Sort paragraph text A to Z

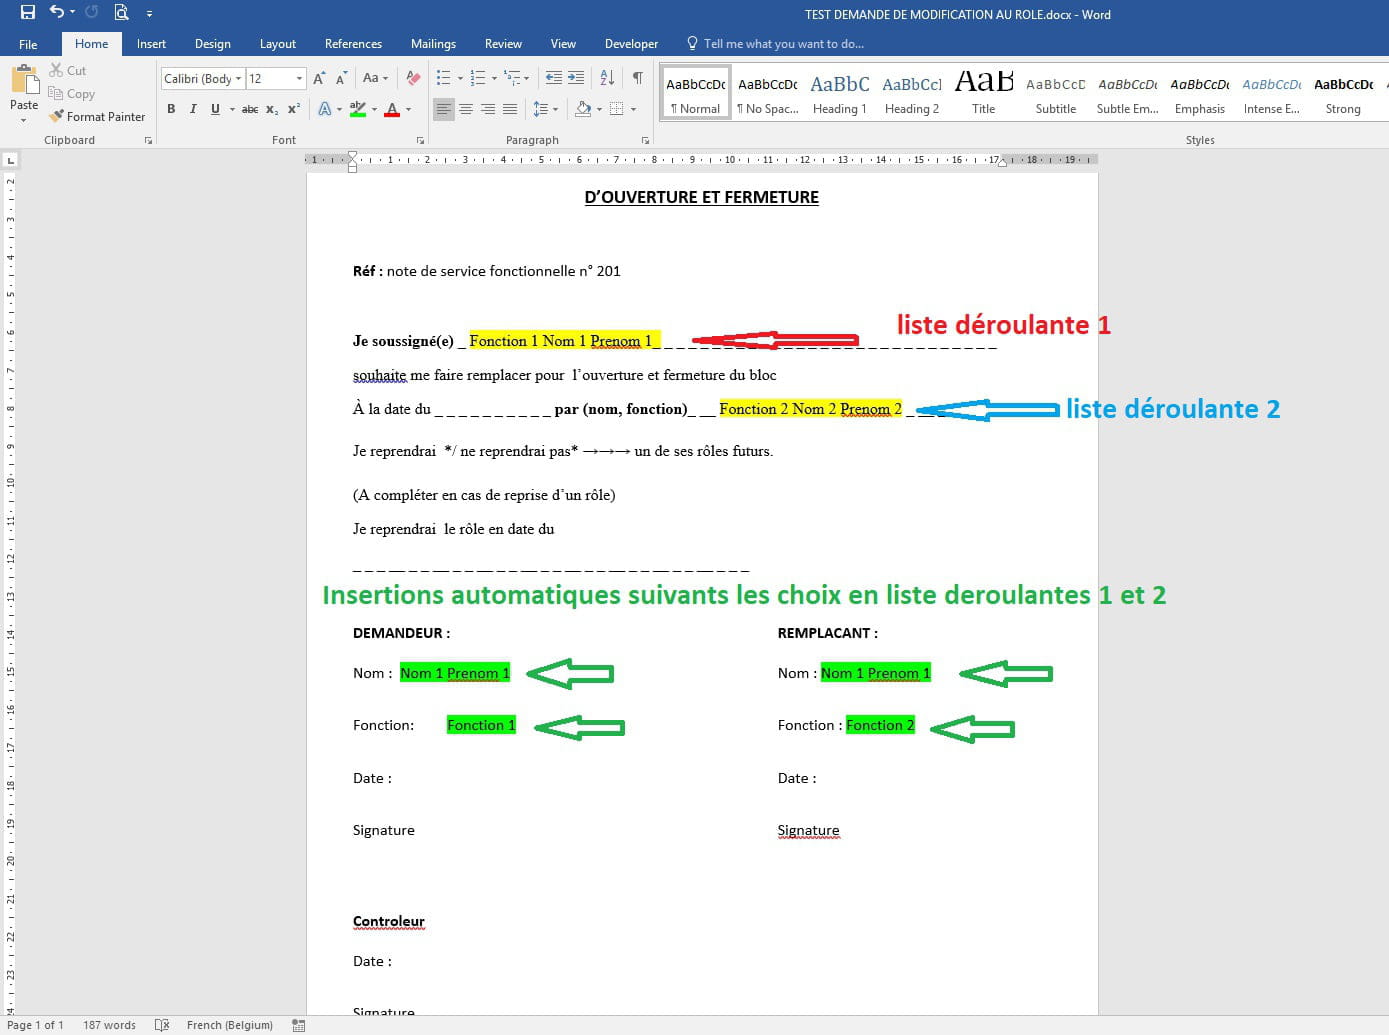607,78
